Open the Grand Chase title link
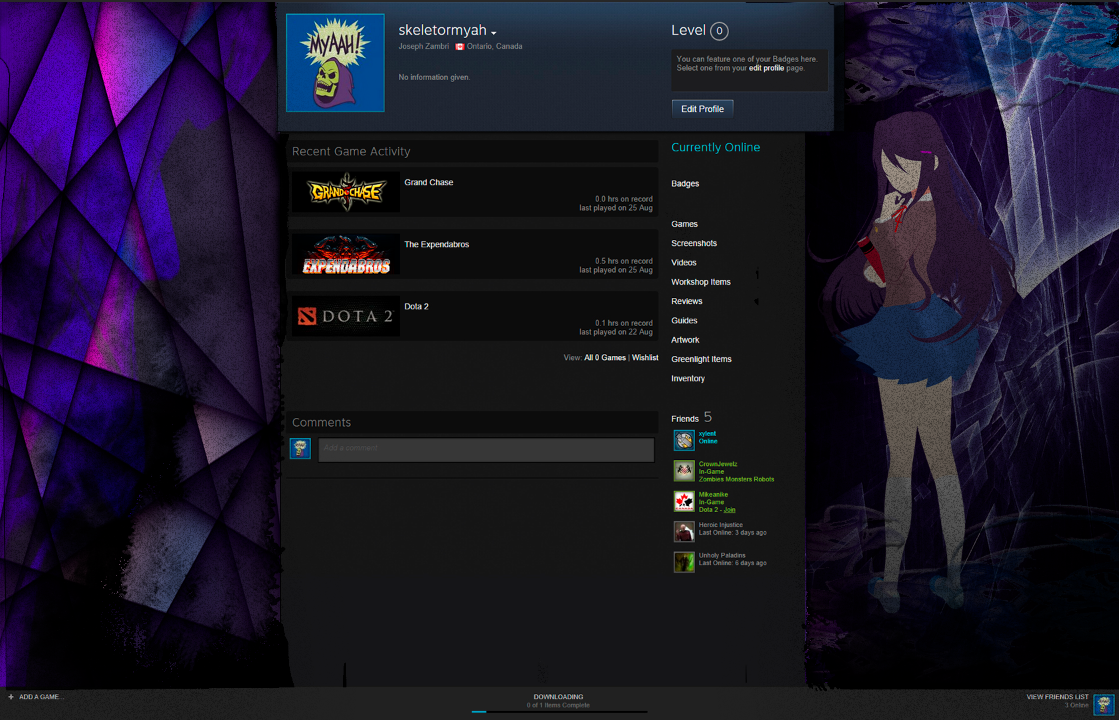Image resolution: width=1119 pixels, height=720 pixels. pos(428,183)
